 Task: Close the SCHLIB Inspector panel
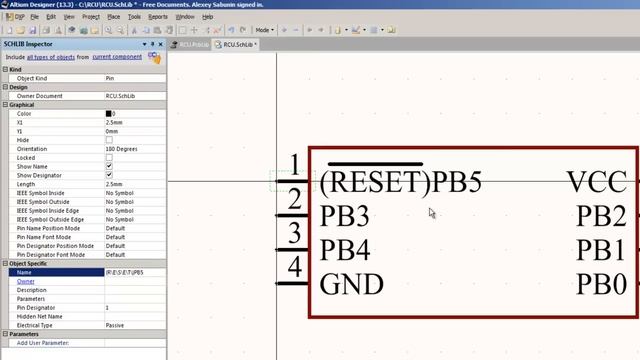tap(161, 44)
